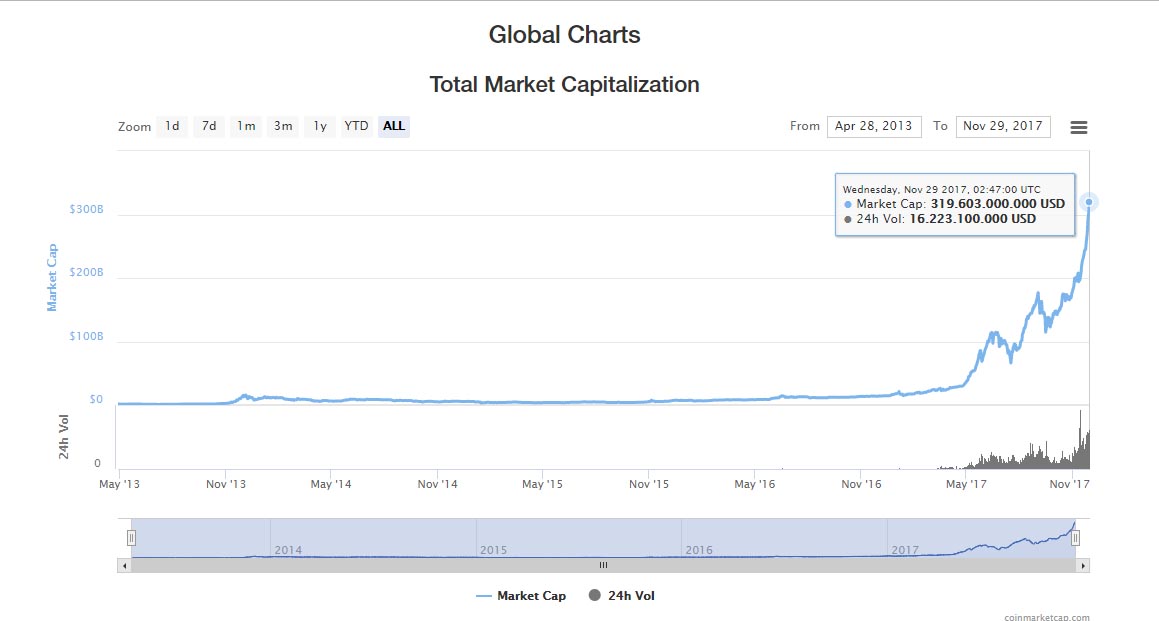The image size is (1159, 621).
Task: Open the chart hamburger context menu
Action: [1078, 127]
